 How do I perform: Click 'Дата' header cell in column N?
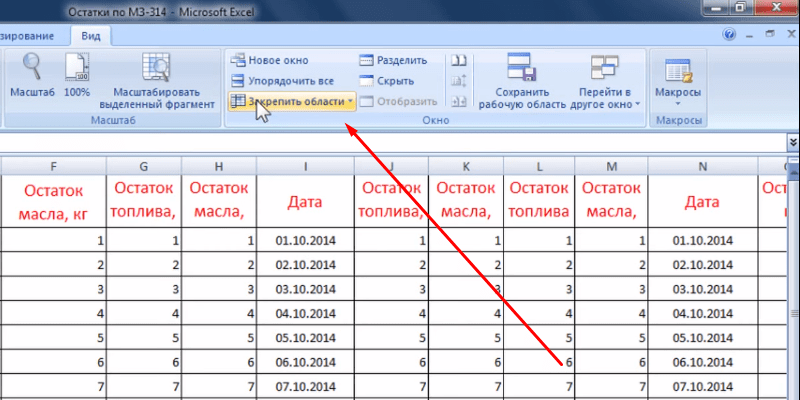pos(703,201)
